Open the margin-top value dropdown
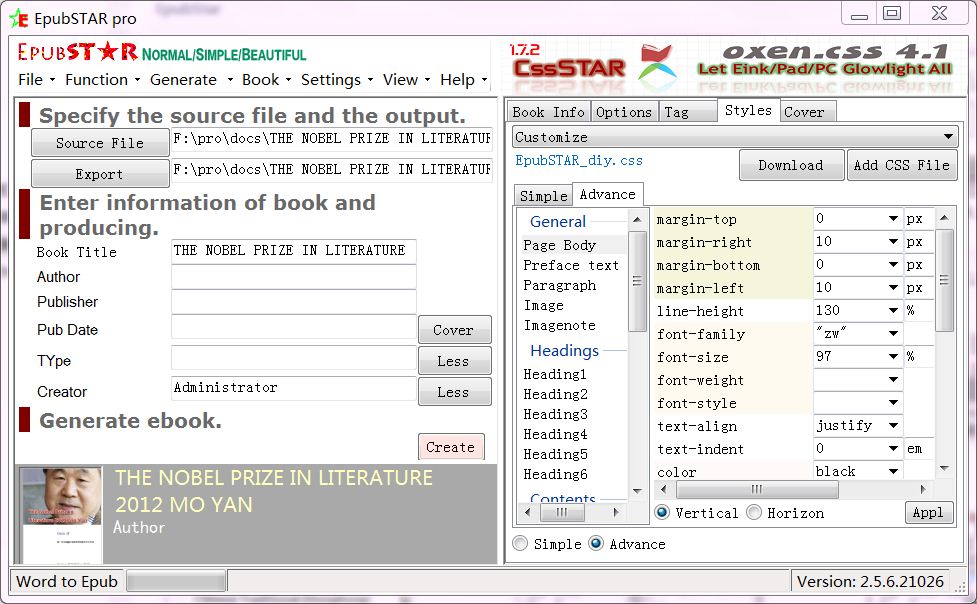Viewport: 977px width, 604px height. 893,219
